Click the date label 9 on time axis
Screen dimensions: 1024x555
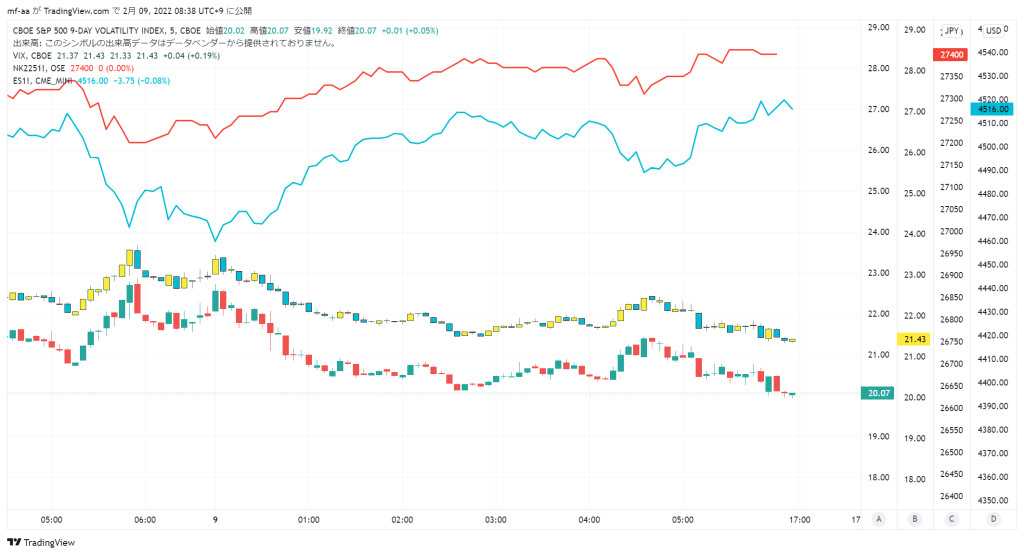coord(215,520)
